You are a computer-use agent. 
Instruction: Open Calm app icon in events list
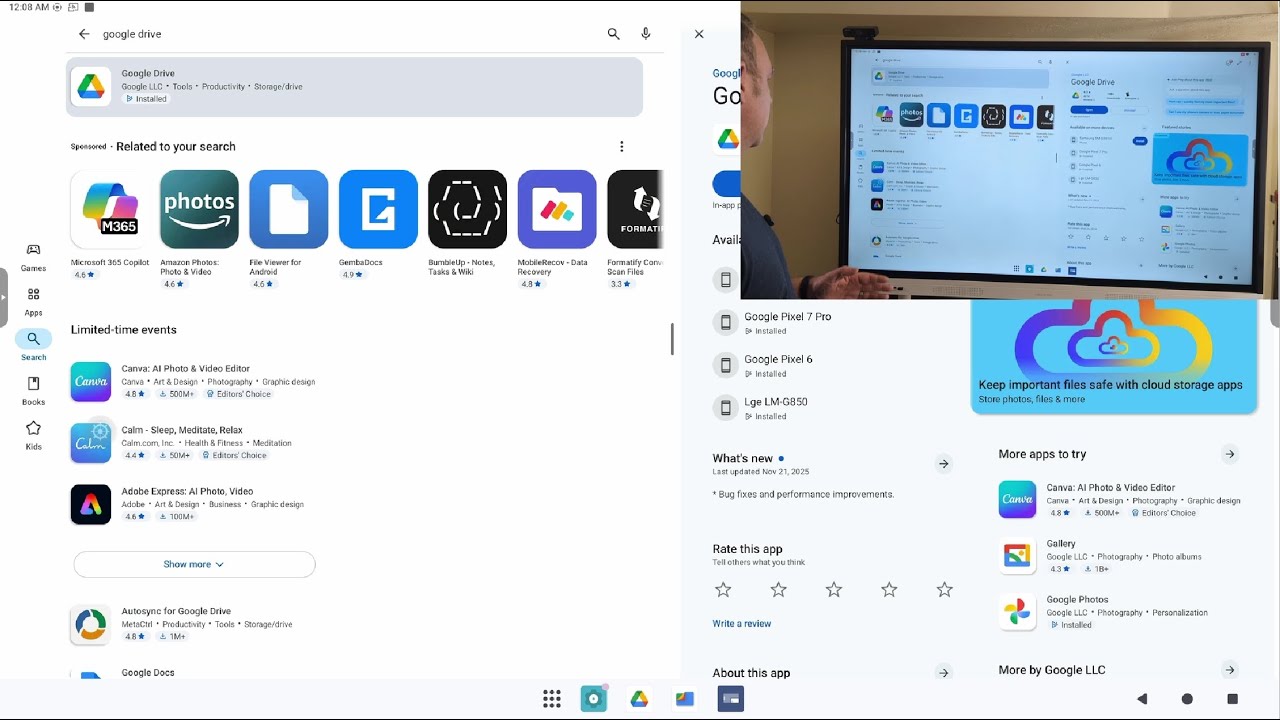point(91,443)
